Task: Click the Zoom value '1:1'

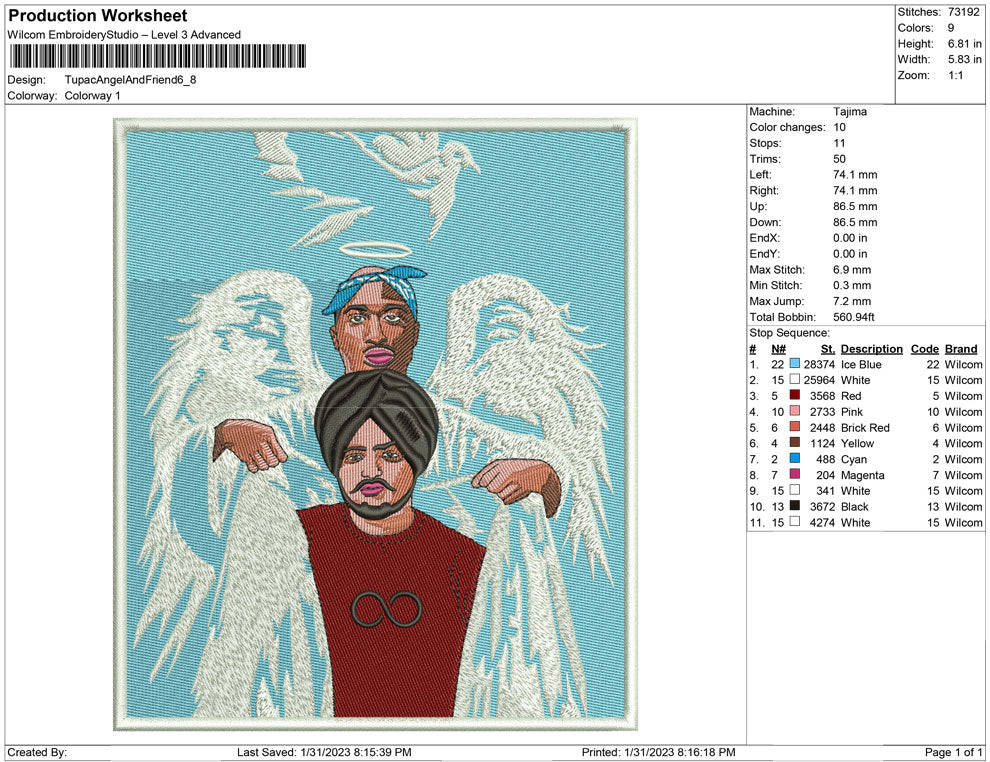Action: [955, 75]
